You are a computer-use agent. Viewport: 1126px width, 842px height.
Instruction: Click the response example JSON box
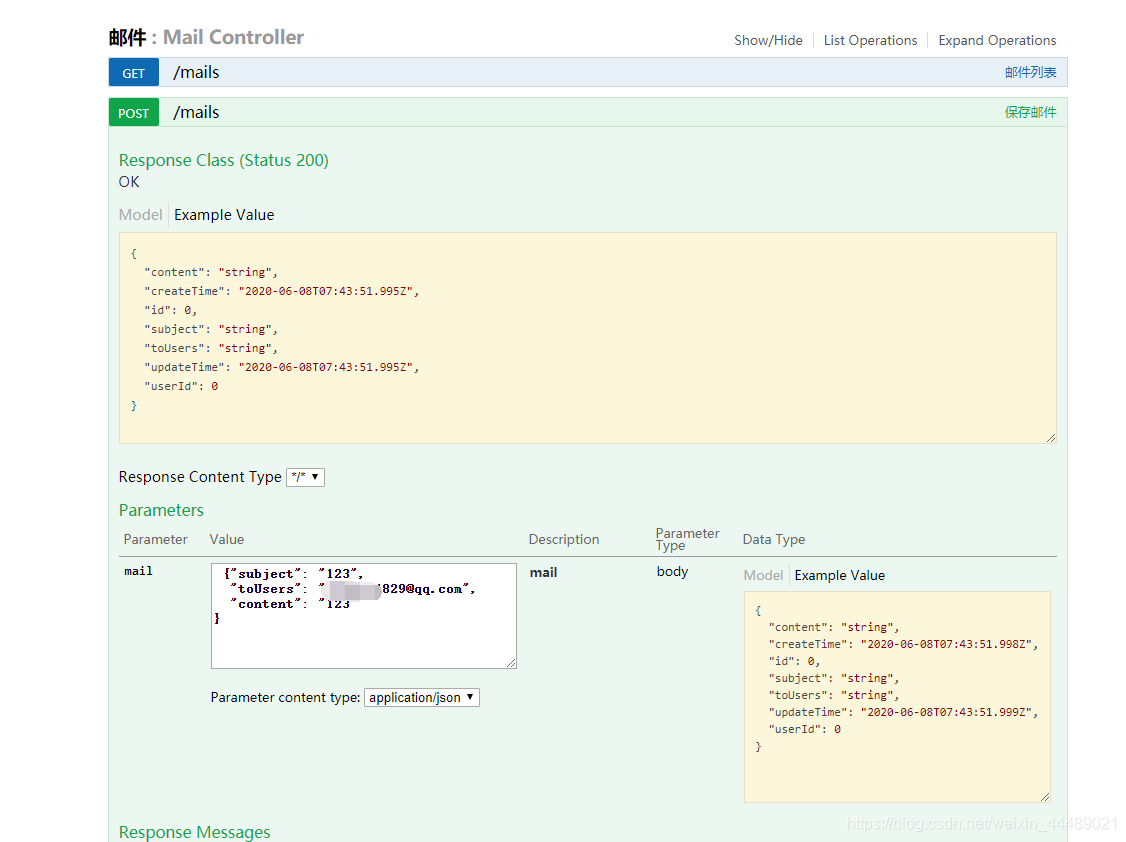587,337
